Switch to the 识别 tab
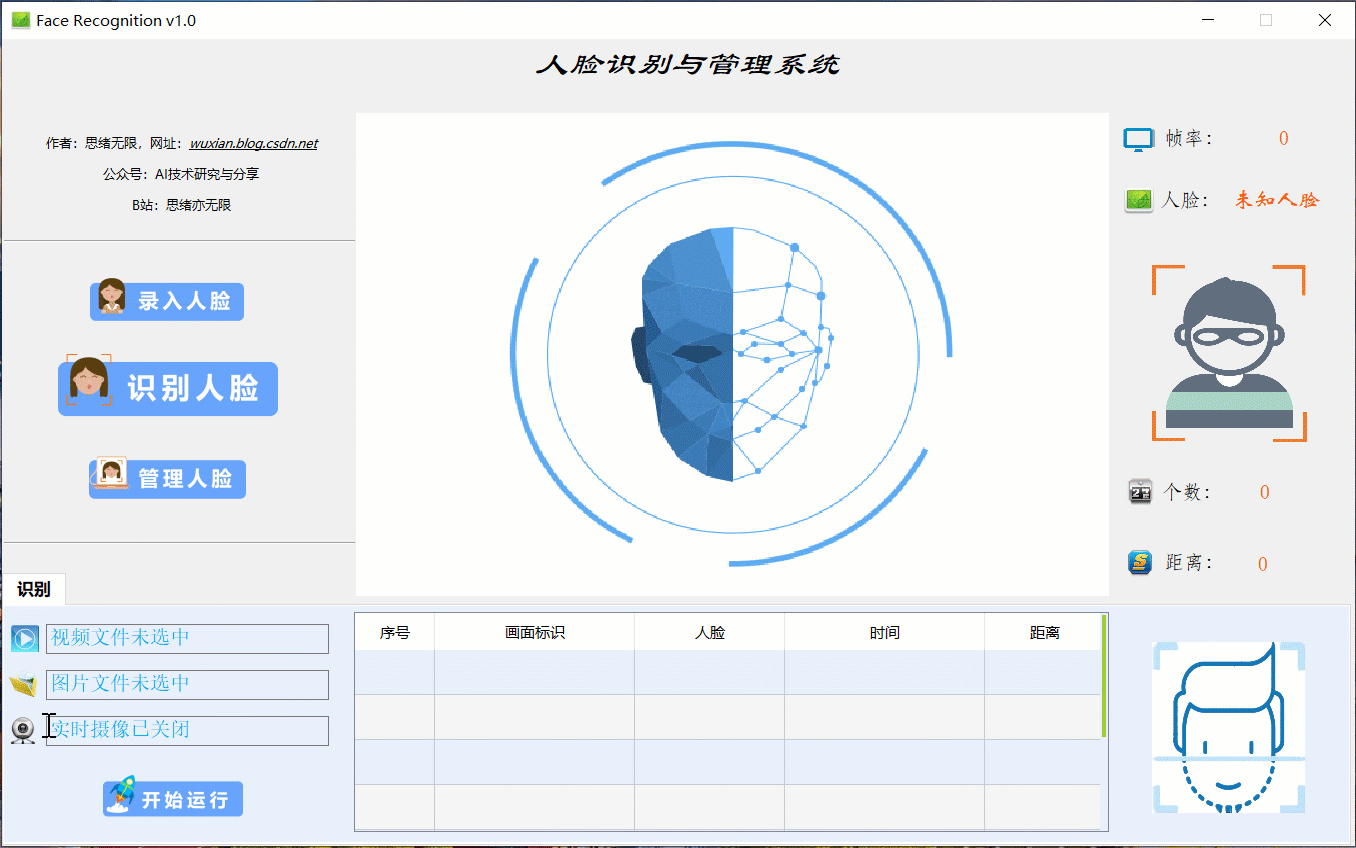Viewport: 1356px width, 848px height. click(34, 589)
